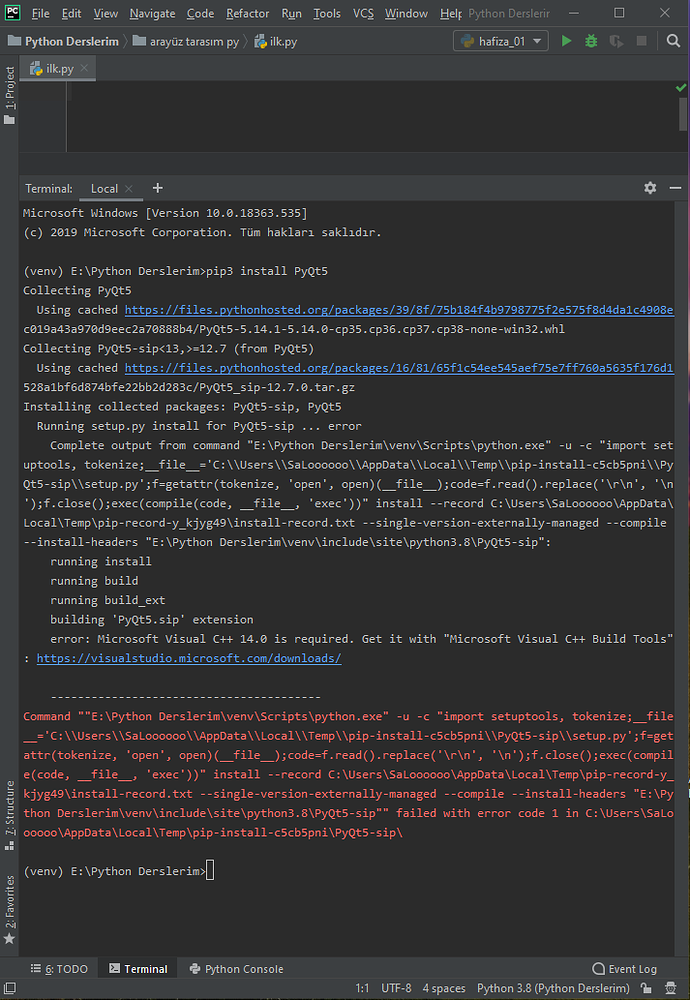Click the files.pythonhosted.org PyQt5 wheel link
This screenshot has width=690, height=1000.
[x=398, y=310]
